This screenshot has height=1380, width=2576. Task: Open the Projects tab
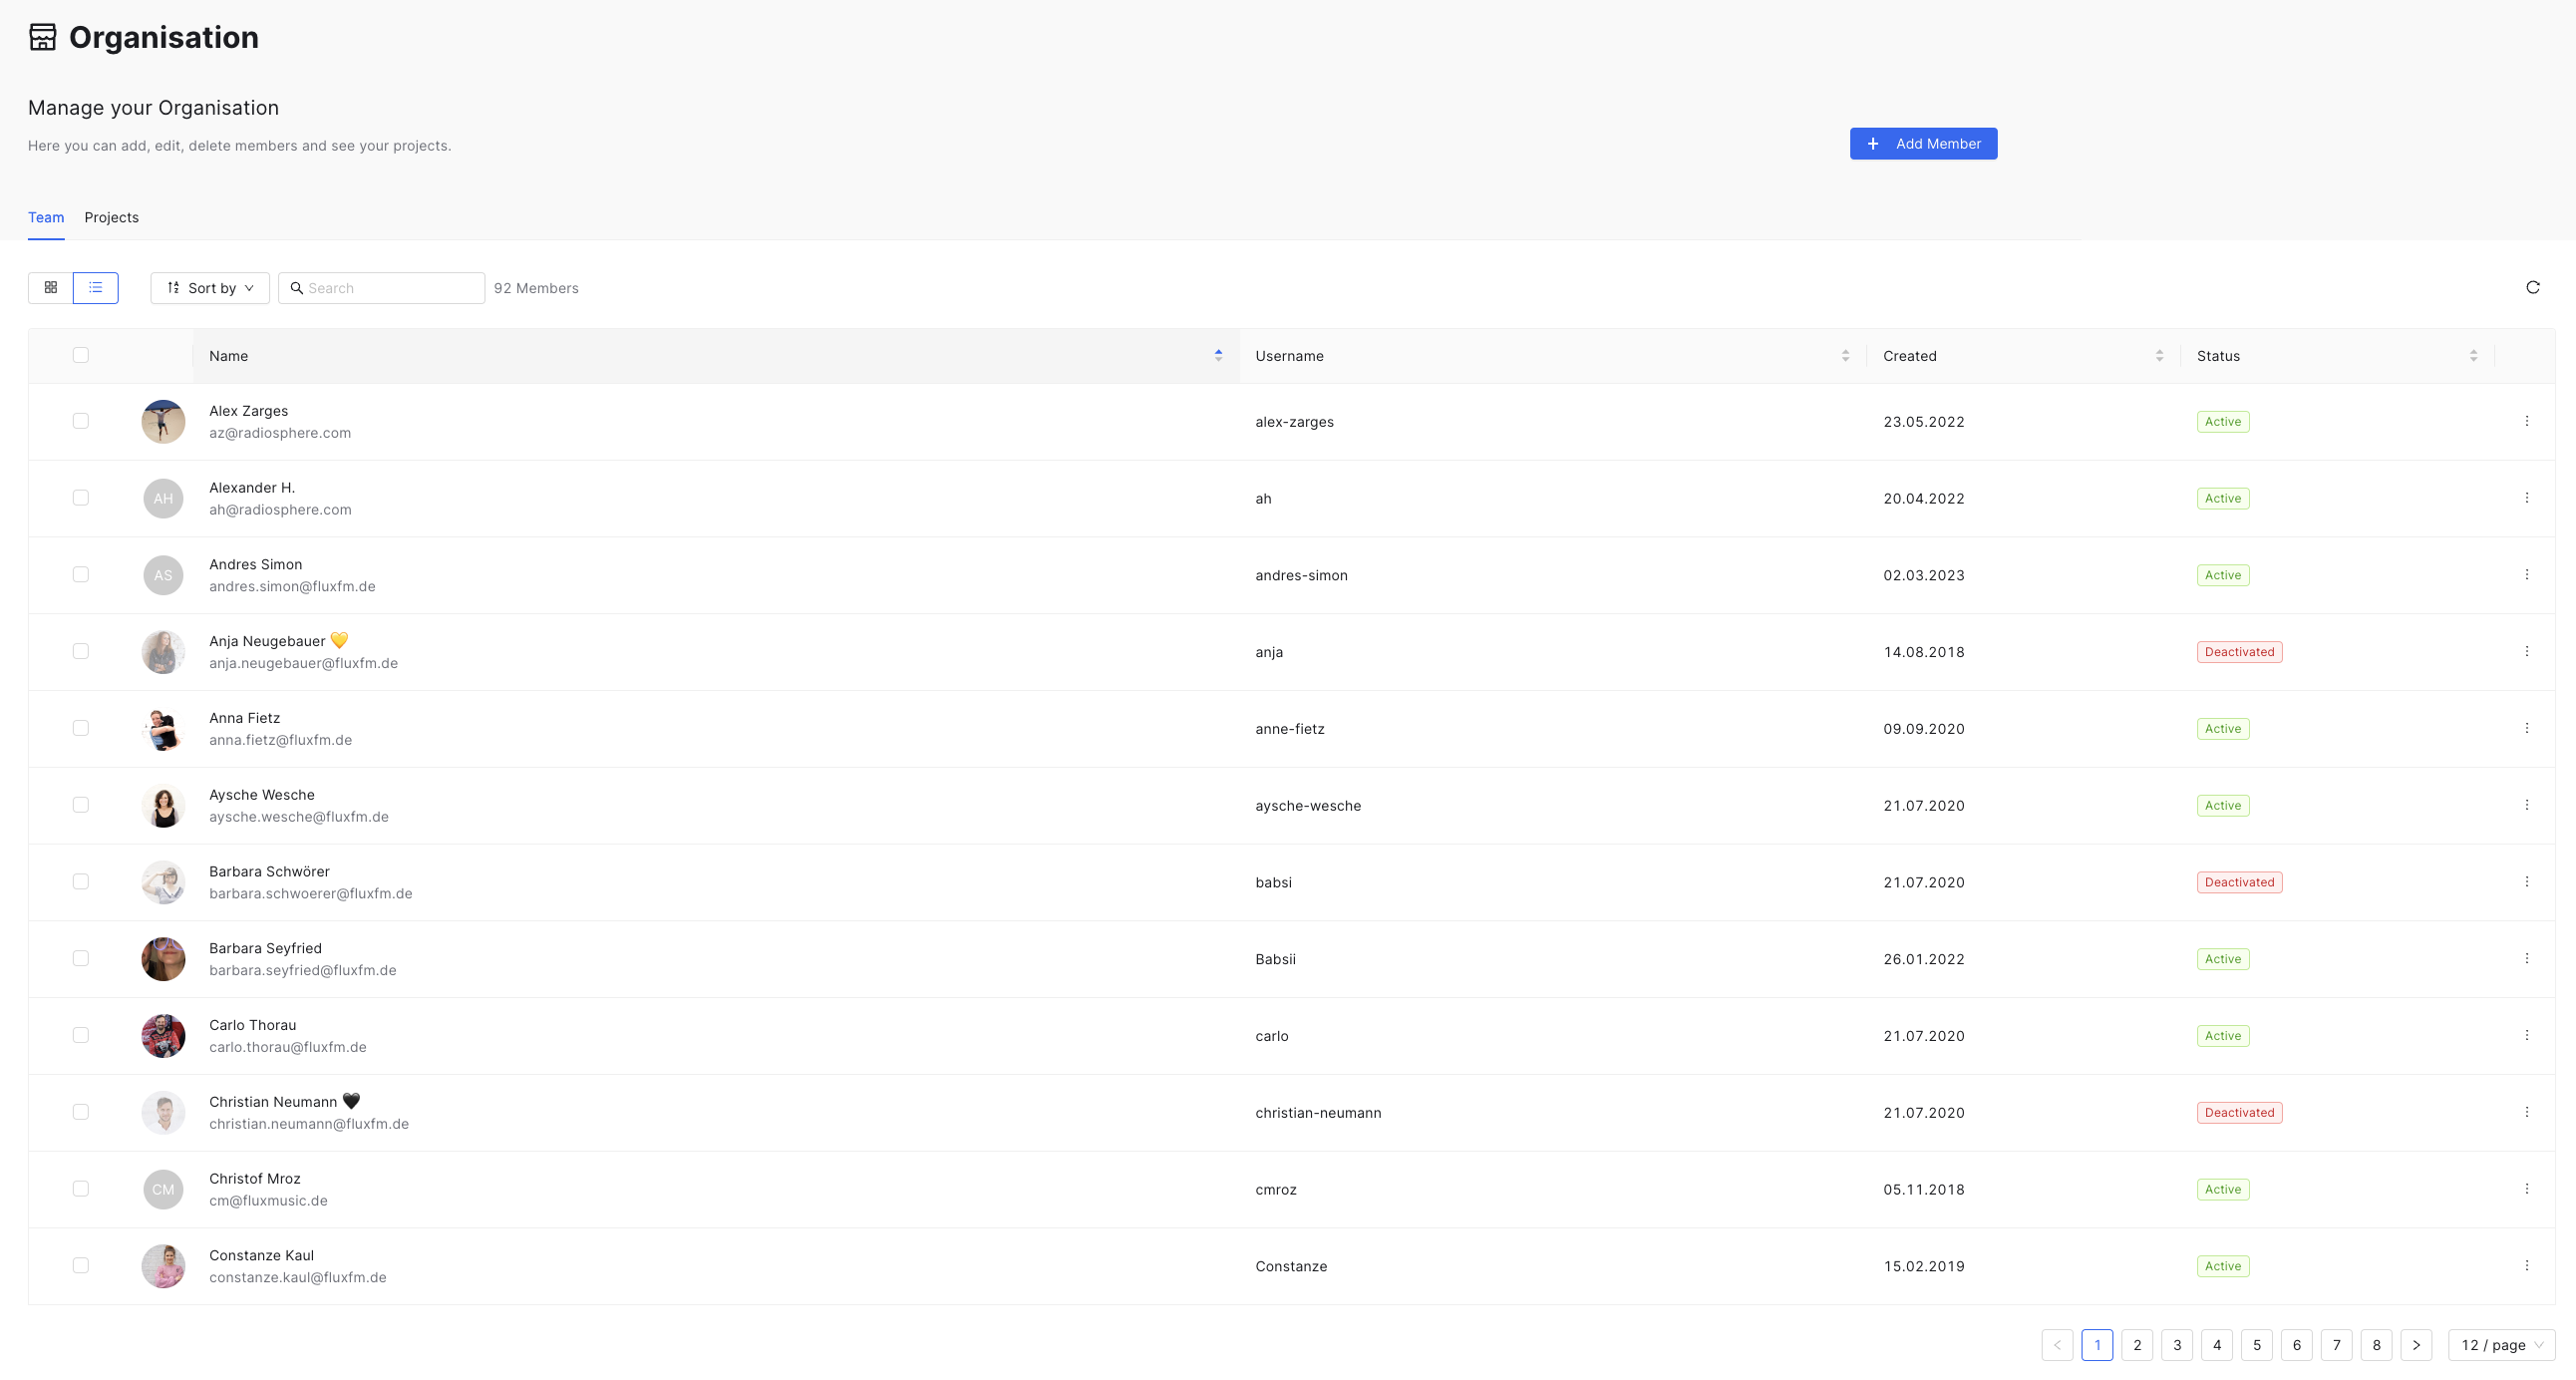(112, 217)
